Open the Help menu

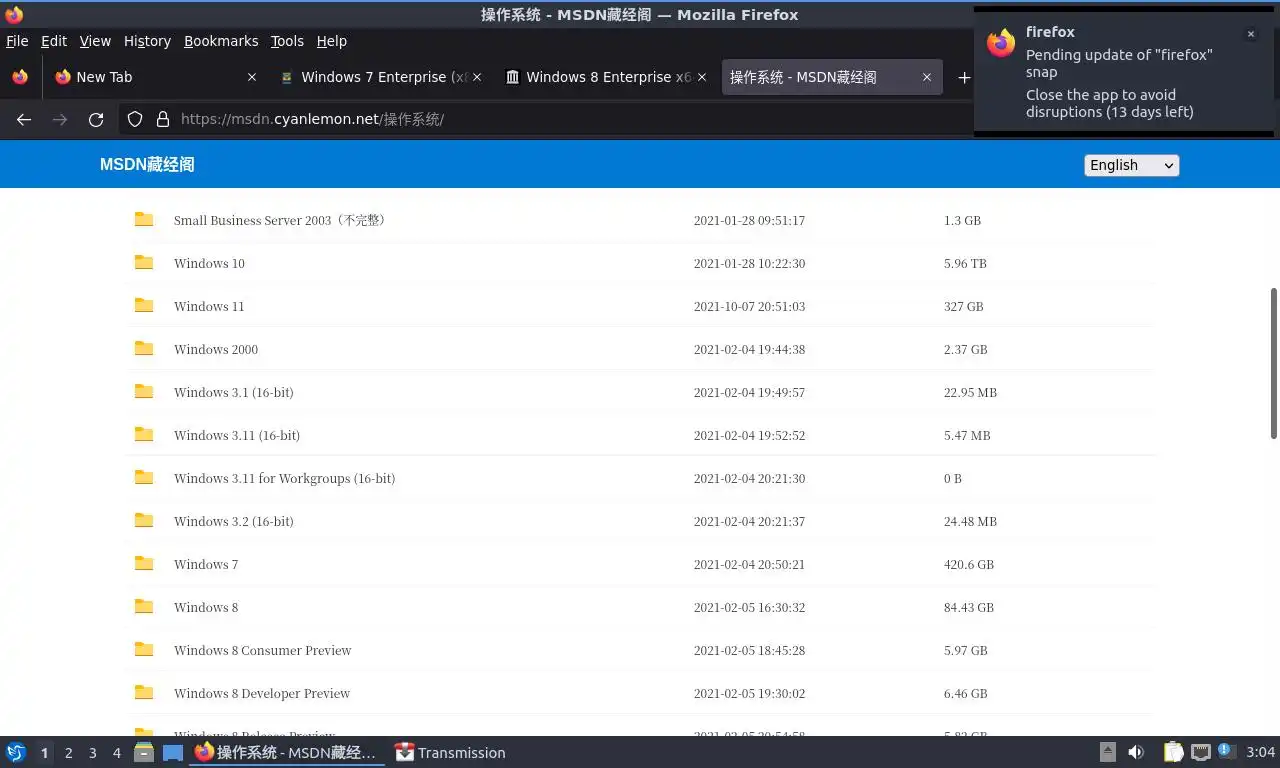(x=332, y=41)
